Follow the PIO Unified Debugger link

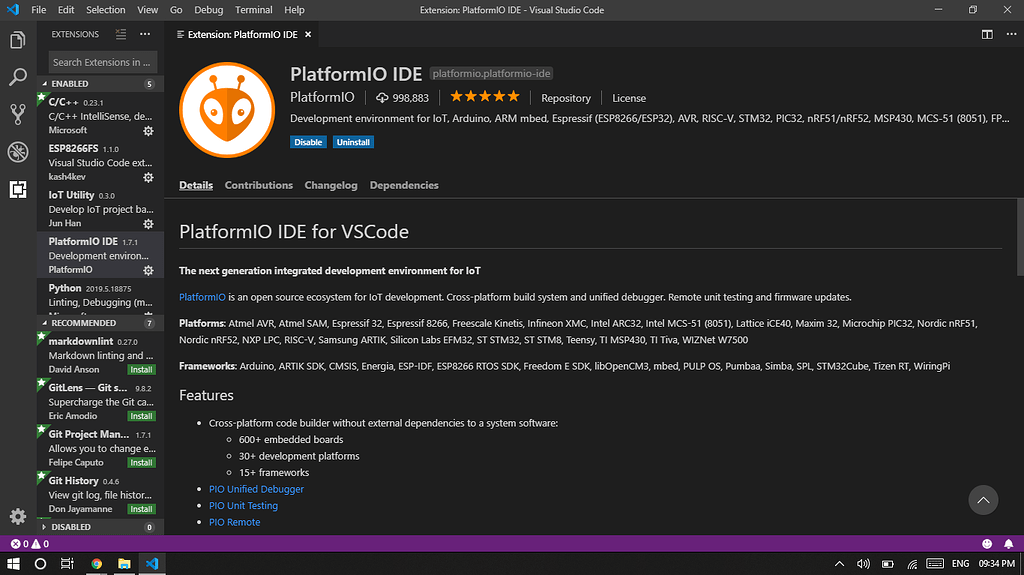pyautogui.click(x=256, y=489)
